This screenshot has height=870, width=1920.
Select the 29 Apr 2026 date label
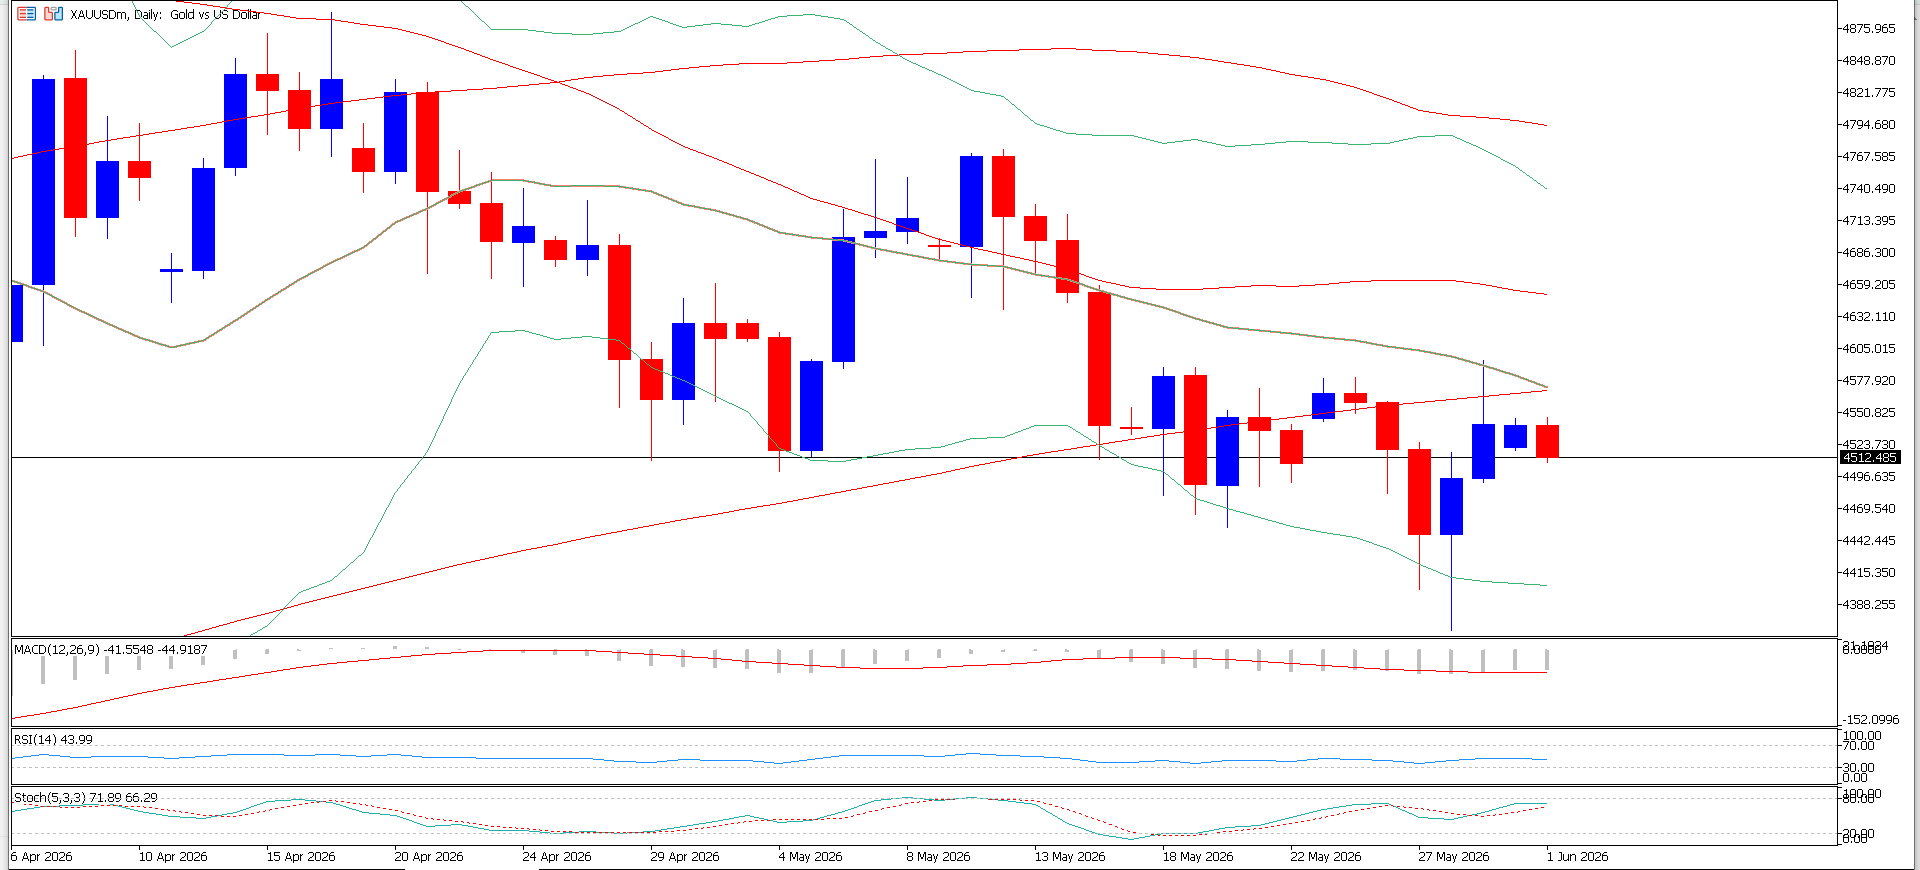point(685,857)
